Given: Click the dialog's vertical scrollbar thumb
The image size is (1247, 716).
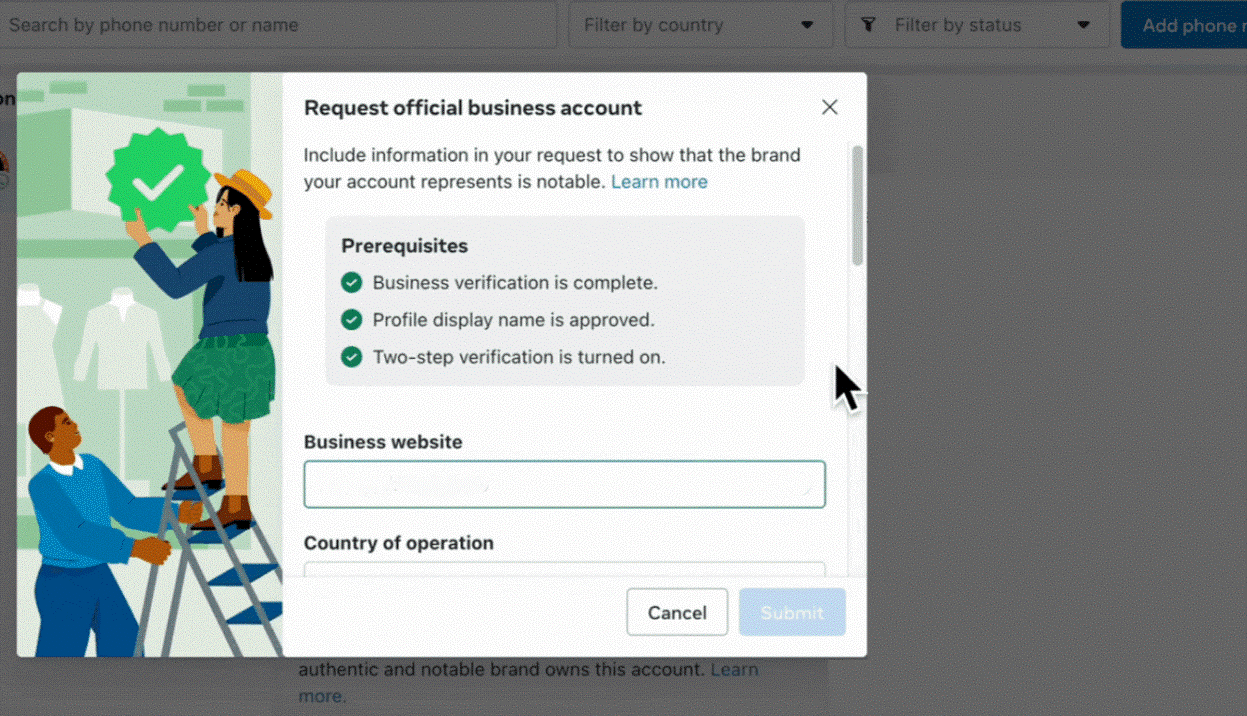Looking at the screenshot, I should [x=857, y=205].
